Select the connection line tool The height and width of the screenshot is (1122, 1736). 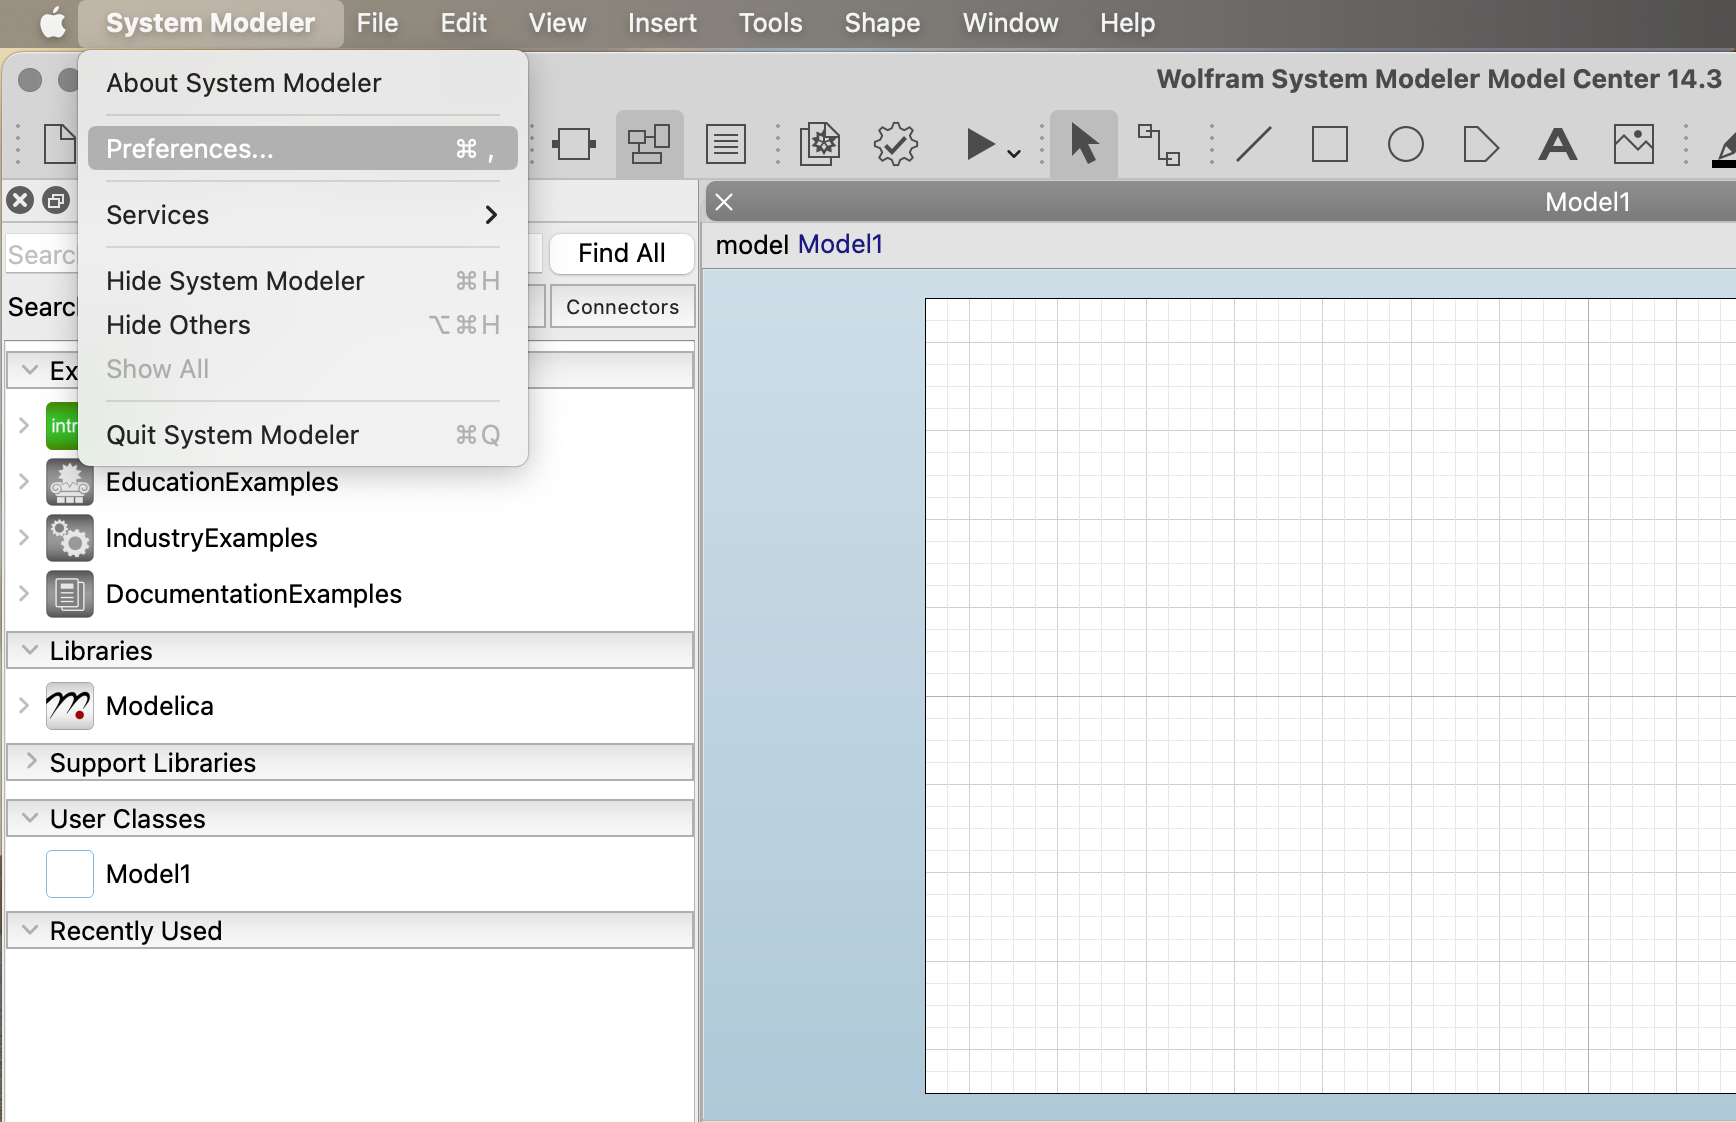pos(1159,145)
